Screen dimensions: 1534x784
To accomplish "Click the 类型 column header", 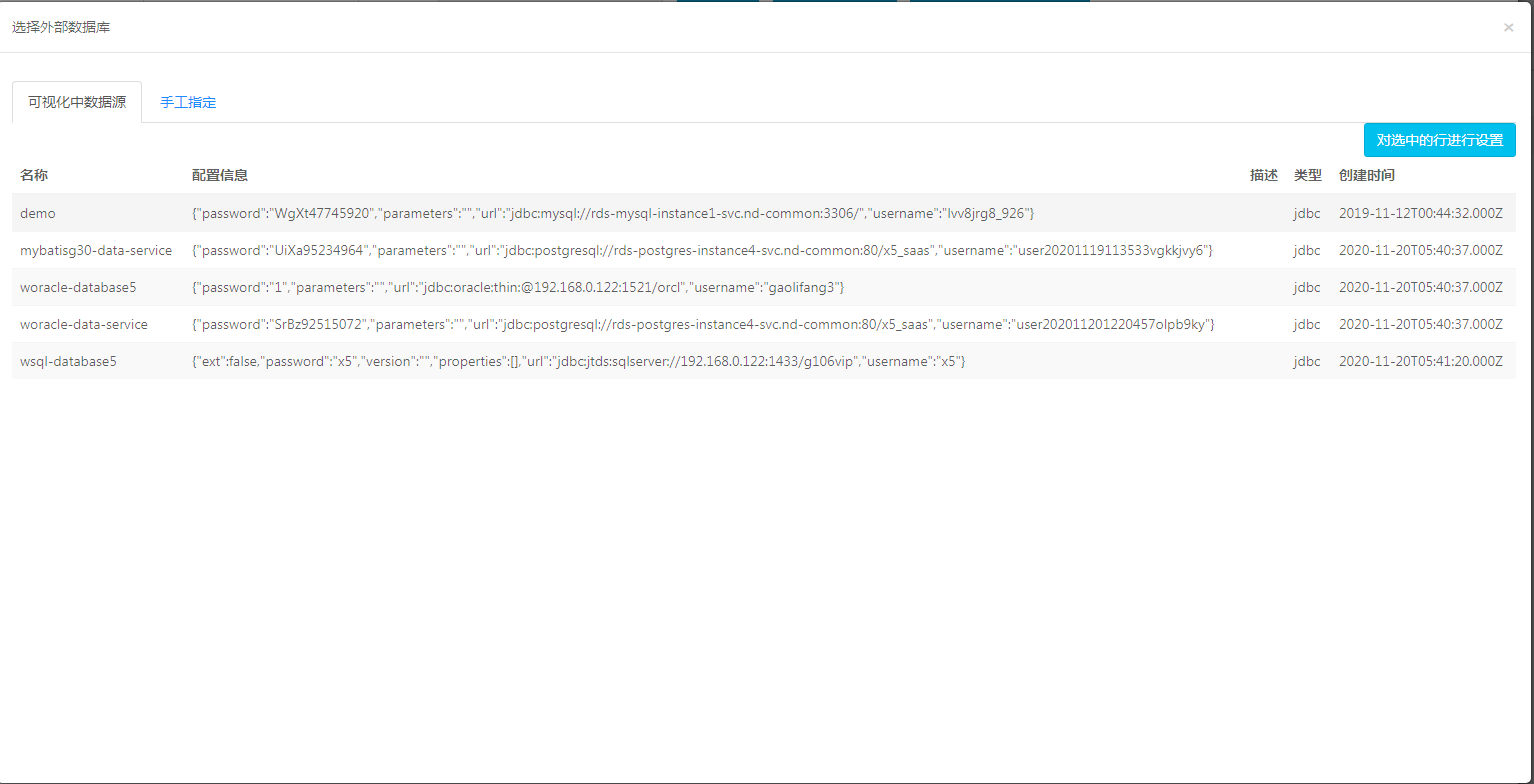I will [x=1308, y=175].
